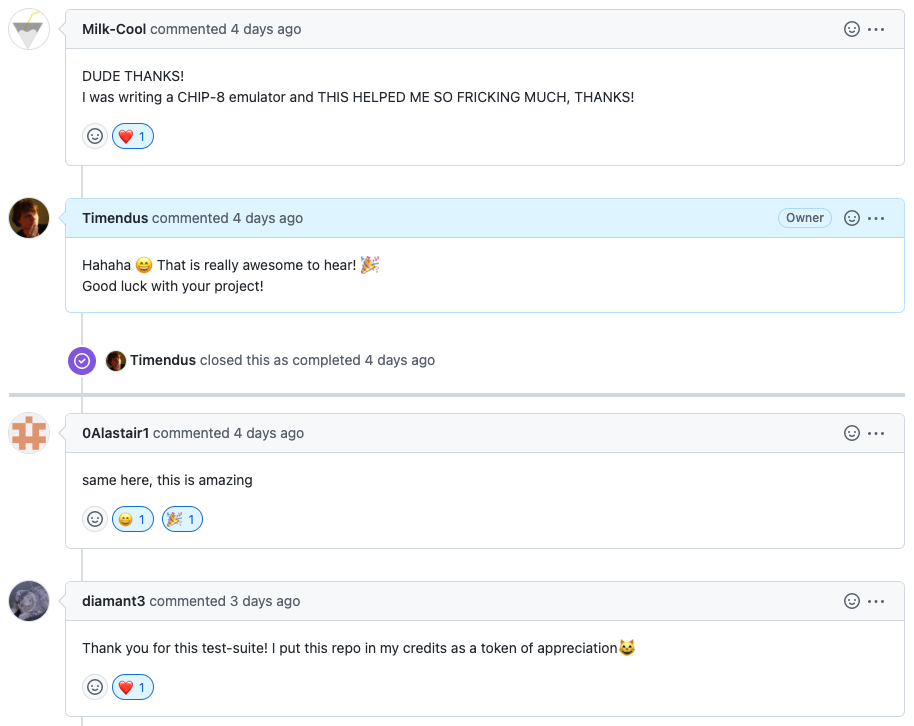Add reaction below Milk-Cool's comment text
Viewport: 914px width, 726px height.
[95, 136]
